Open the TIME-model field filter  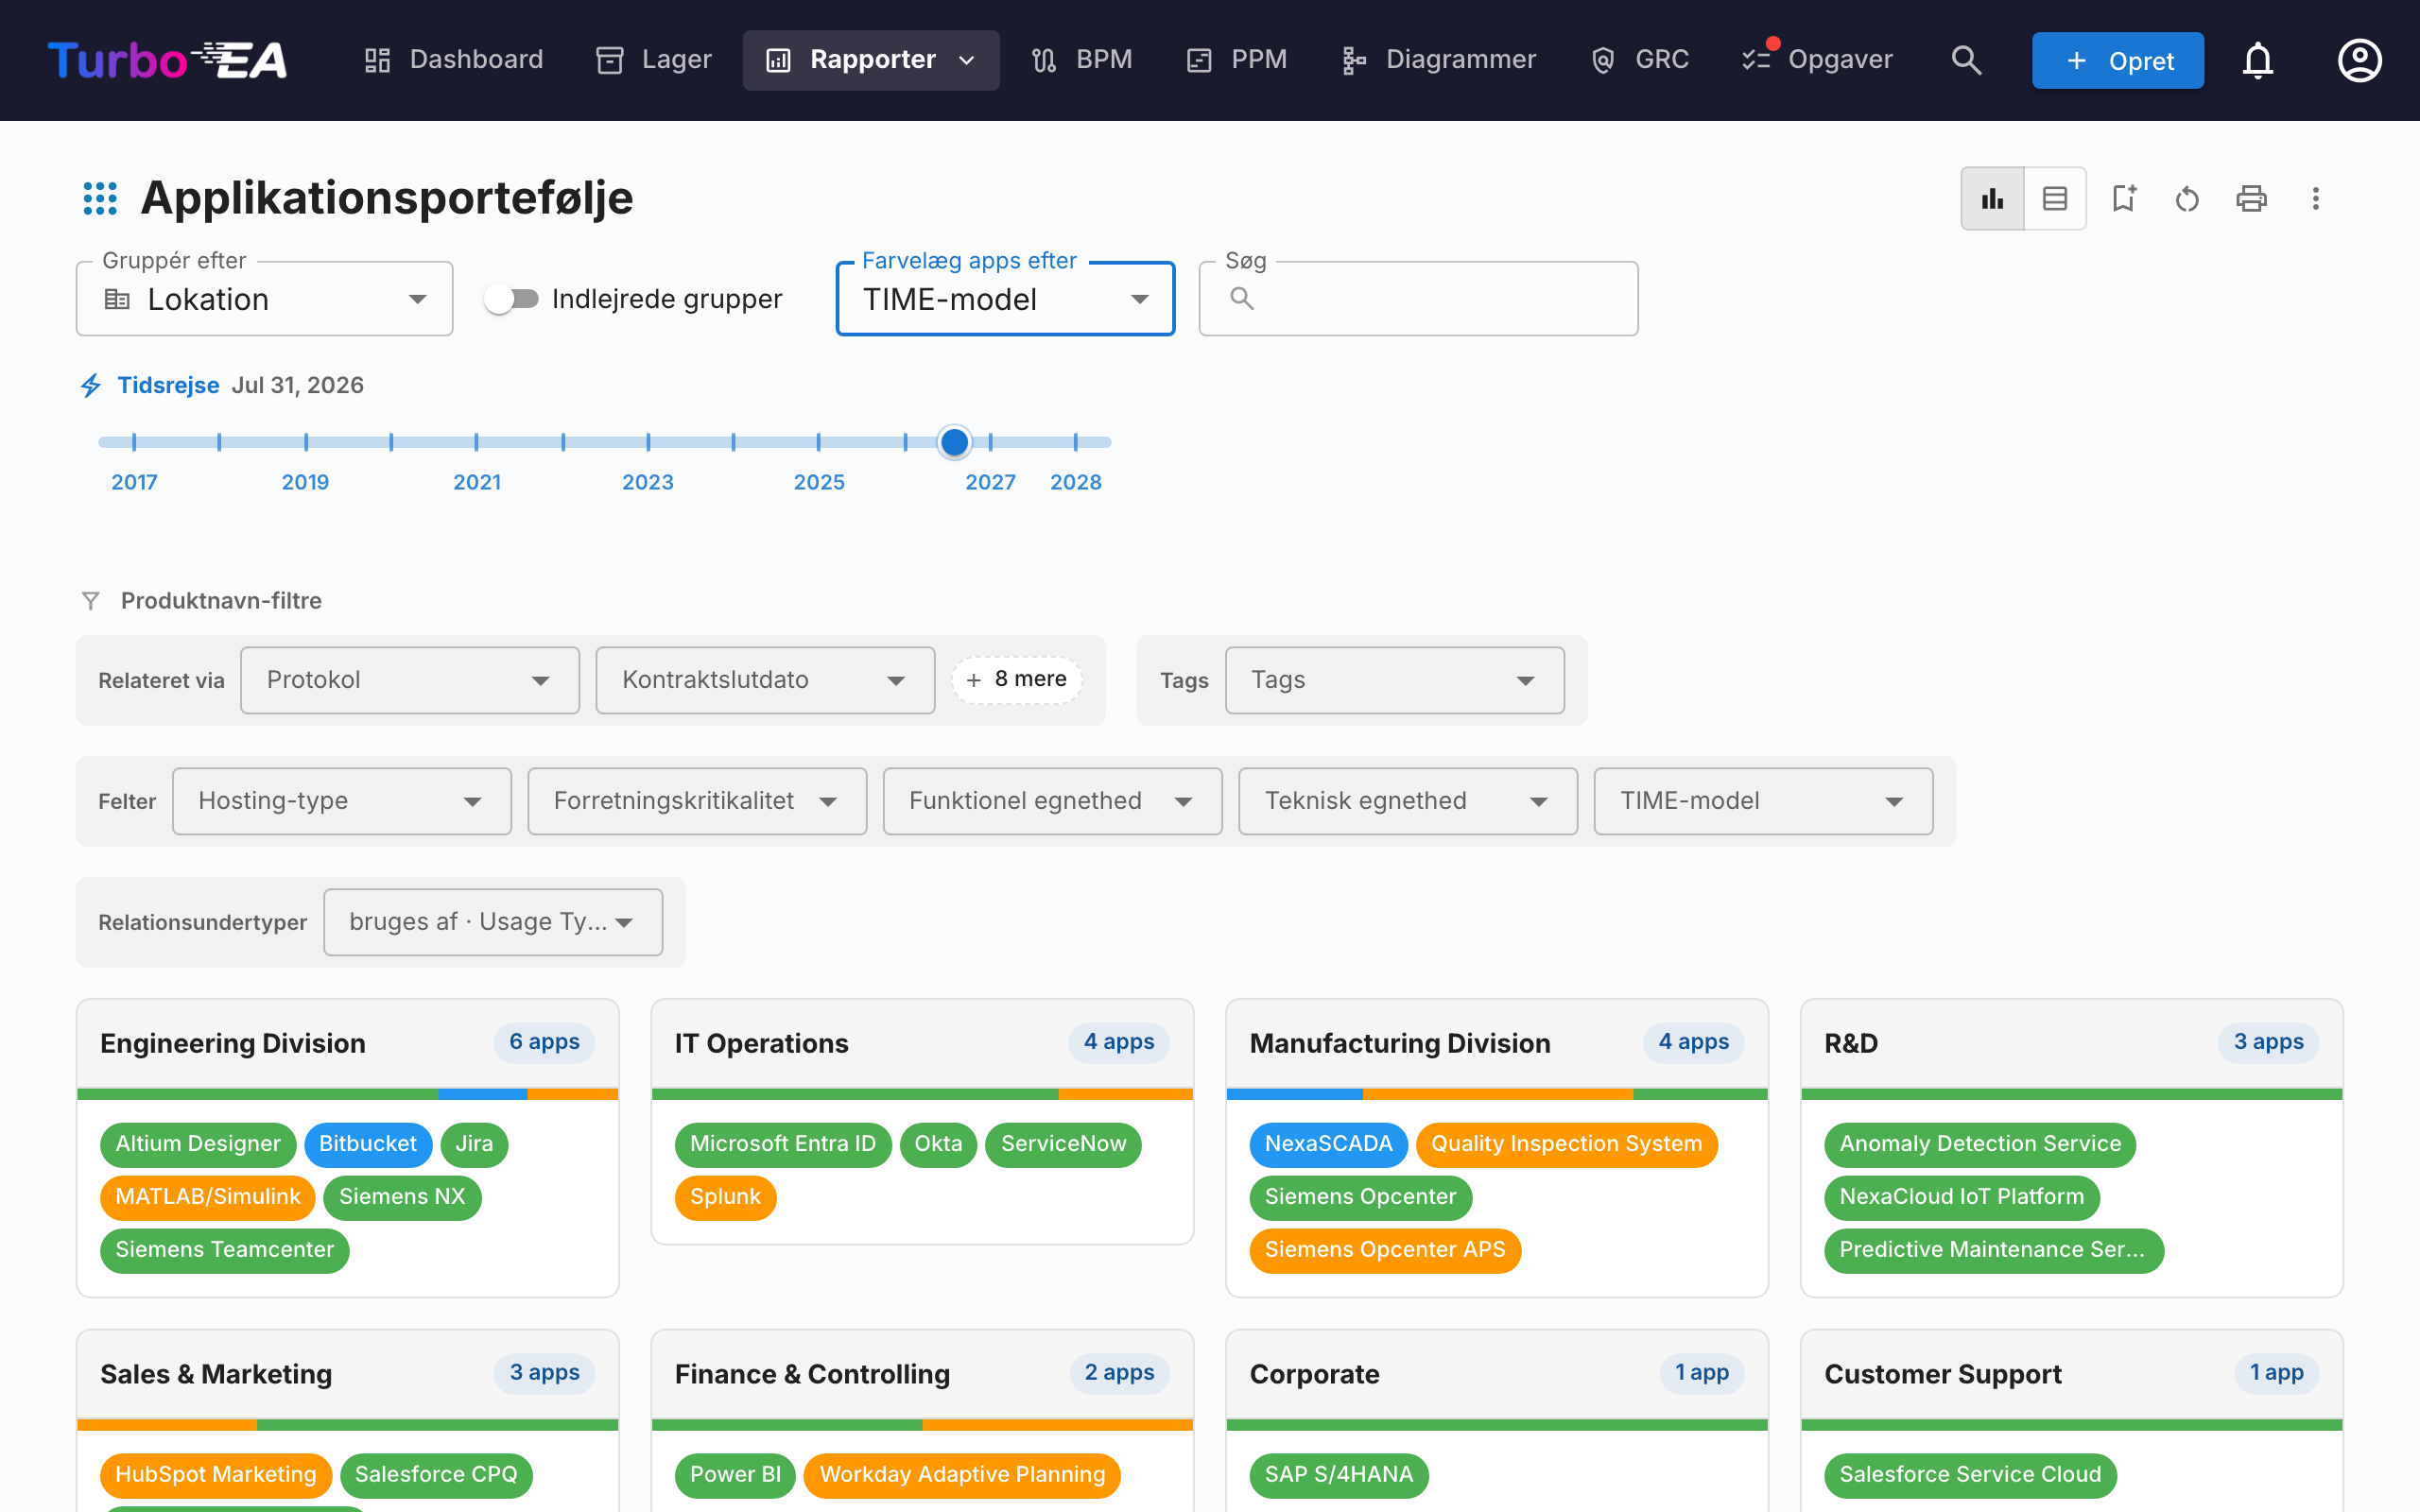[x=1763, y=801]
